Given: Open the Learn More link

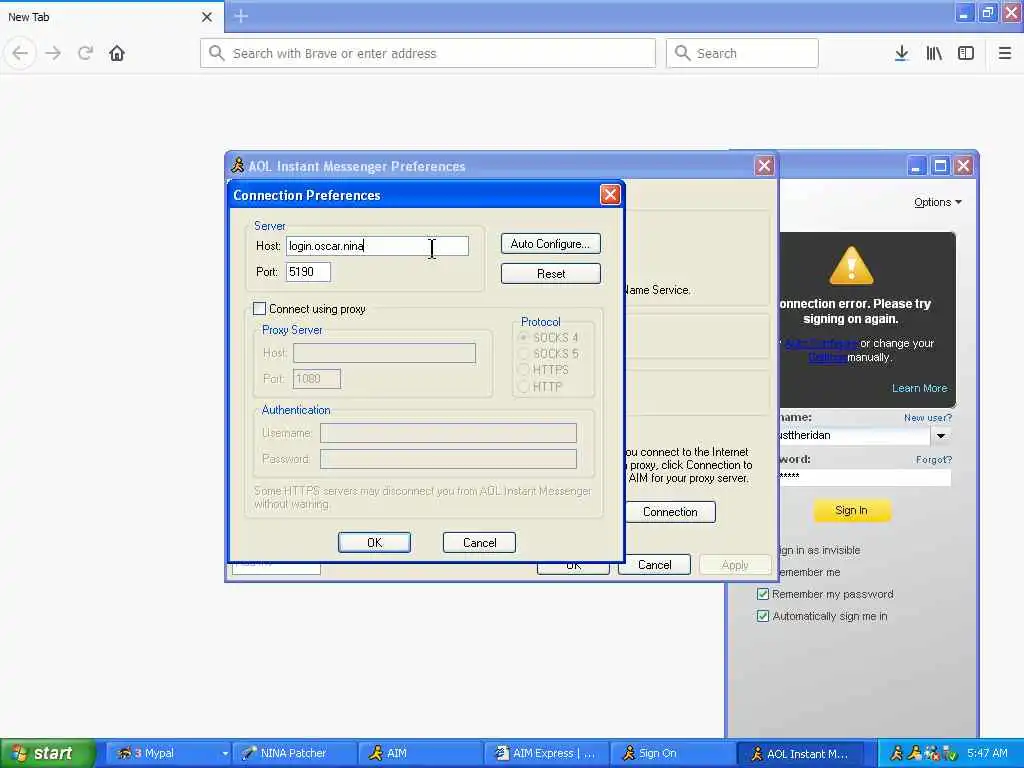Looking at the screenshot, I should [x=920, y=389].
